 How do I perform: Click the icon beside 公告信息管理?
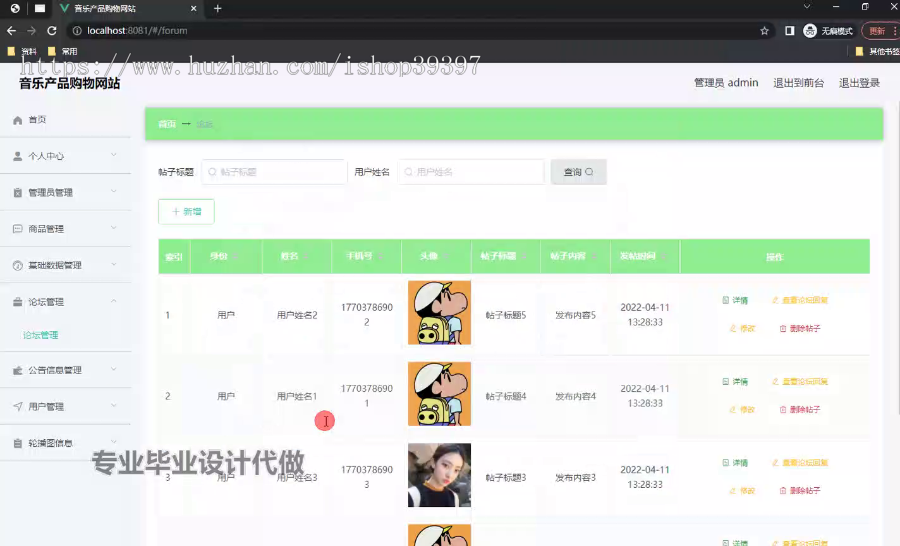click(x=18, y=370)
